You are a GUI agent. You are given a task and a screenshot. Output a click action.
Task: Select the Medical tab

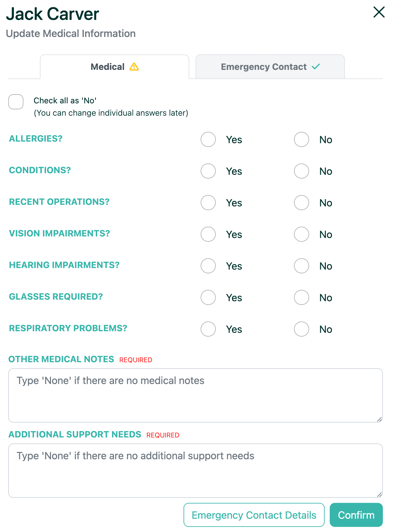(x=115, y=67)
